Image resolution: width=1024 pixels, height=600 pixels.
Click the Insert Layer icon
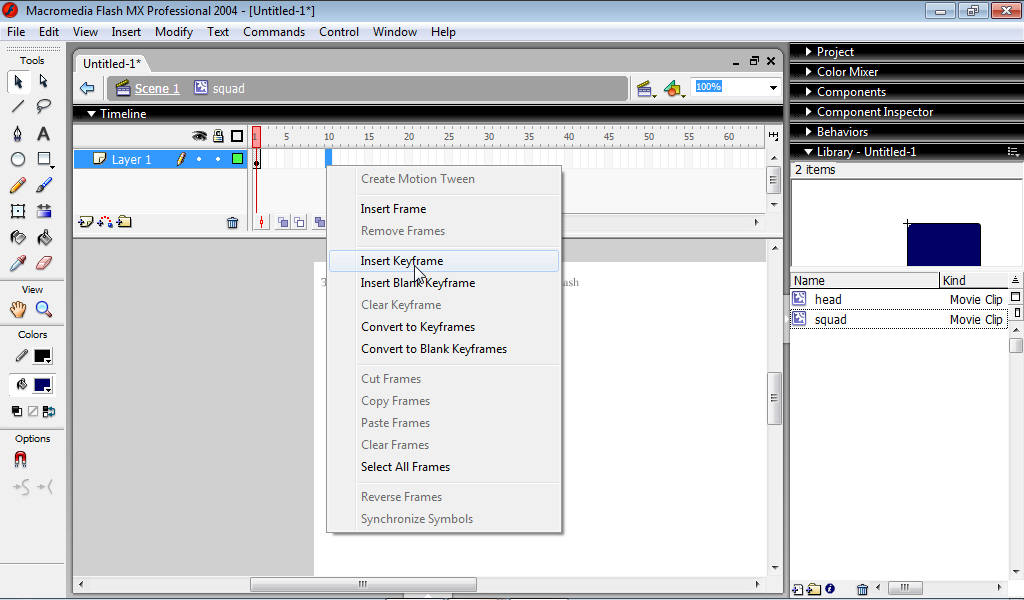click(86, 223)
